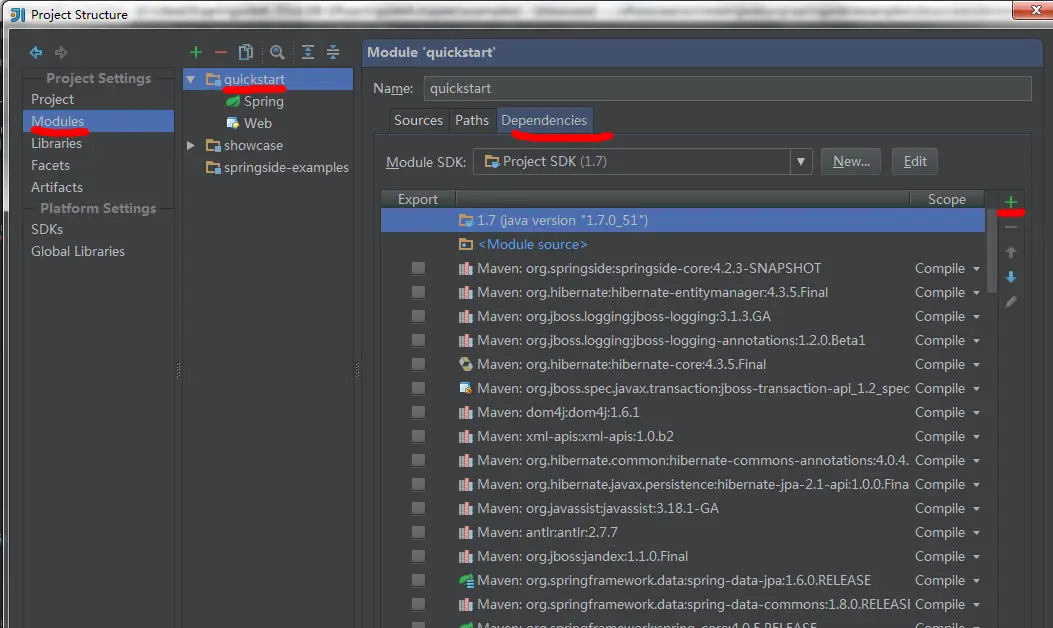Viewport: 1053px width, 628px height.
Task: Expand the showcase module tree node
Action: click(191, 145)
